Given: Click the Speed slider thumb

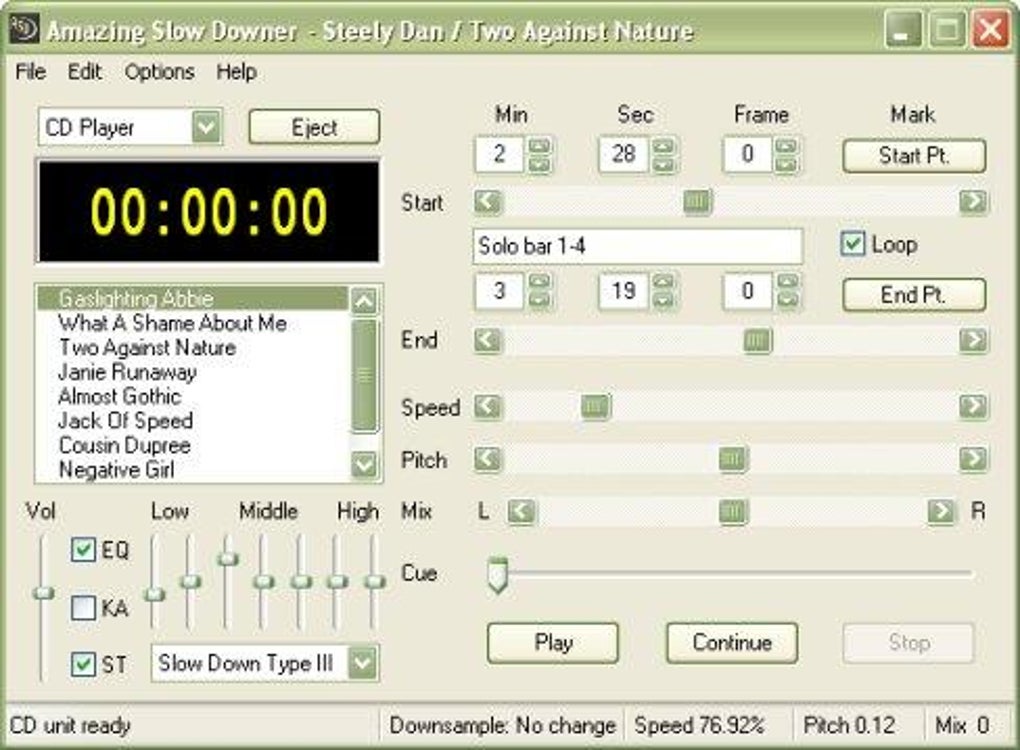Looking at the screenshot, I should [595, 407].
